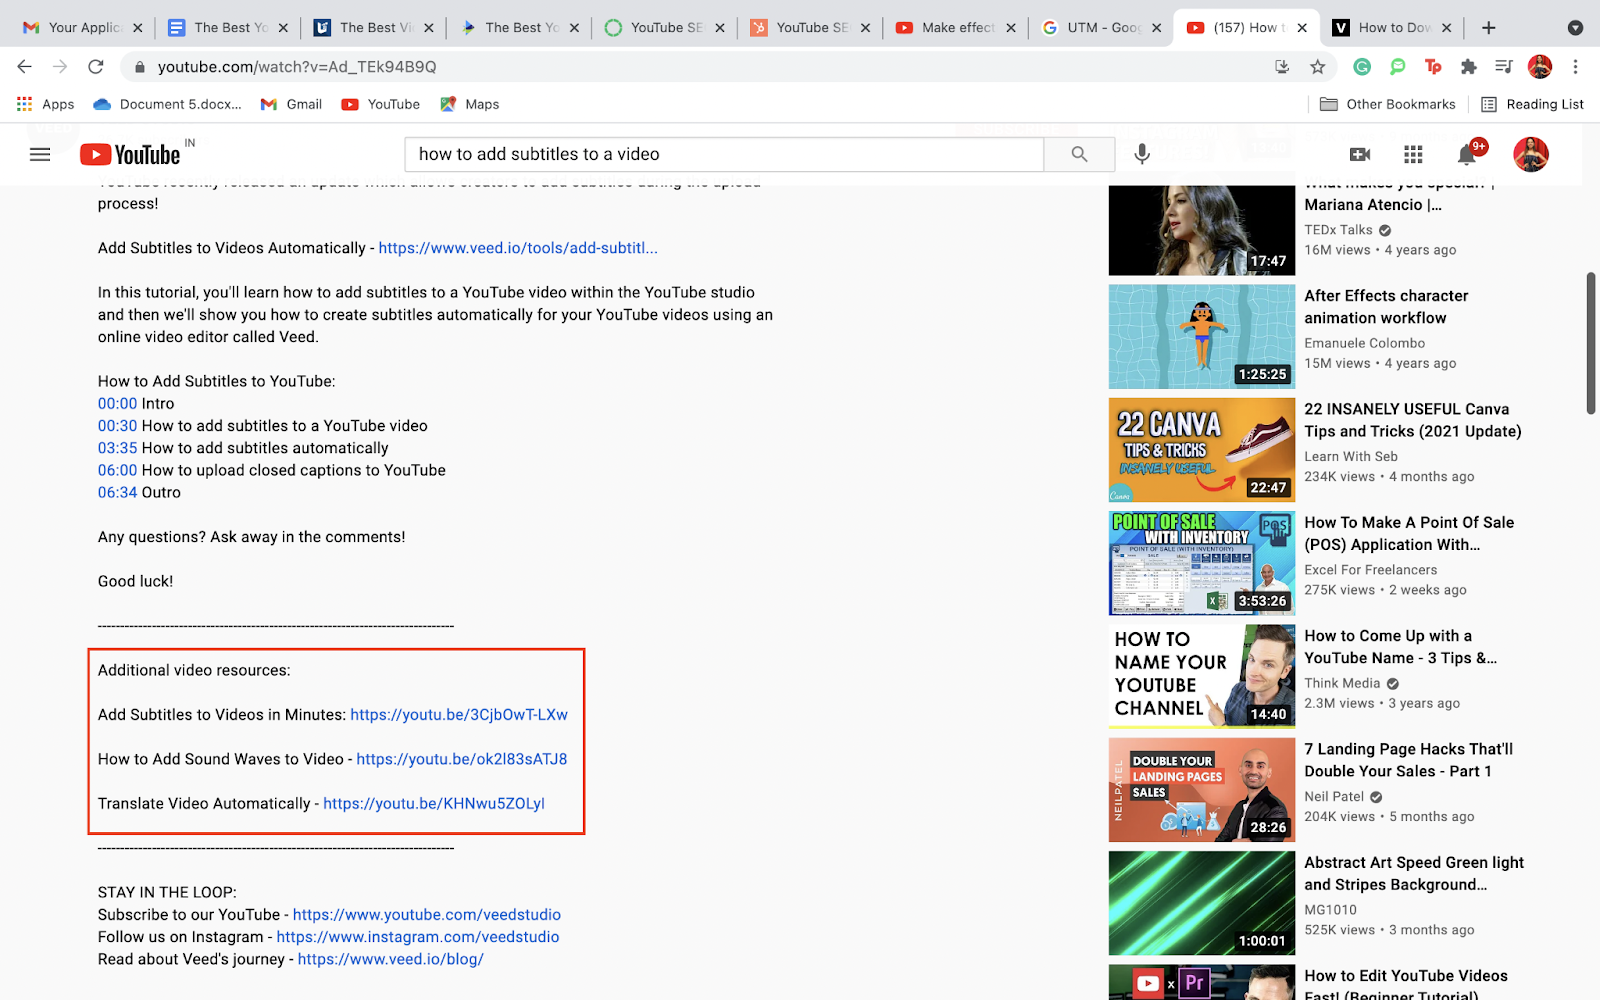Screen dimensions: 1600x1000
Task: Click the YouTube logo to go home
Action: pos(131,154)
